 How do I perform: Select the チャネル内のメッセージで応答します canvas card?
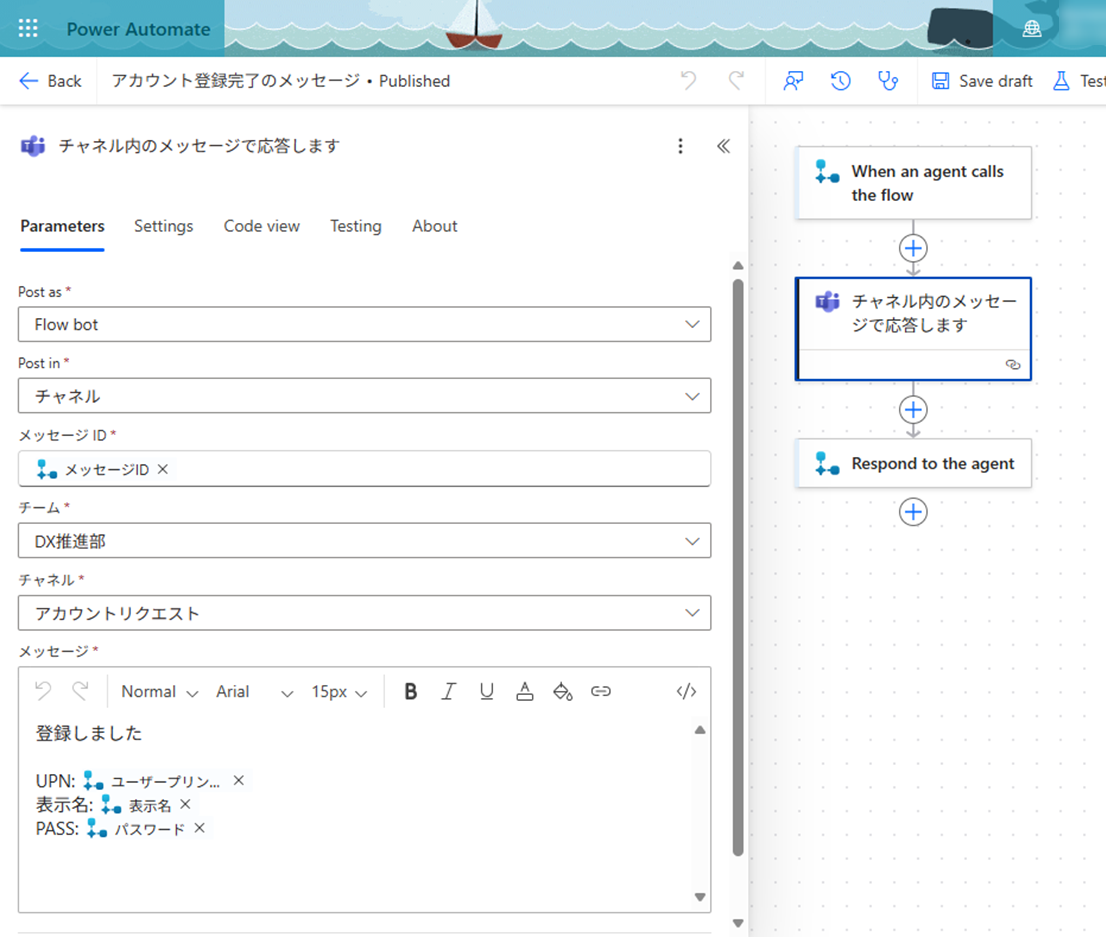(913, 329)
